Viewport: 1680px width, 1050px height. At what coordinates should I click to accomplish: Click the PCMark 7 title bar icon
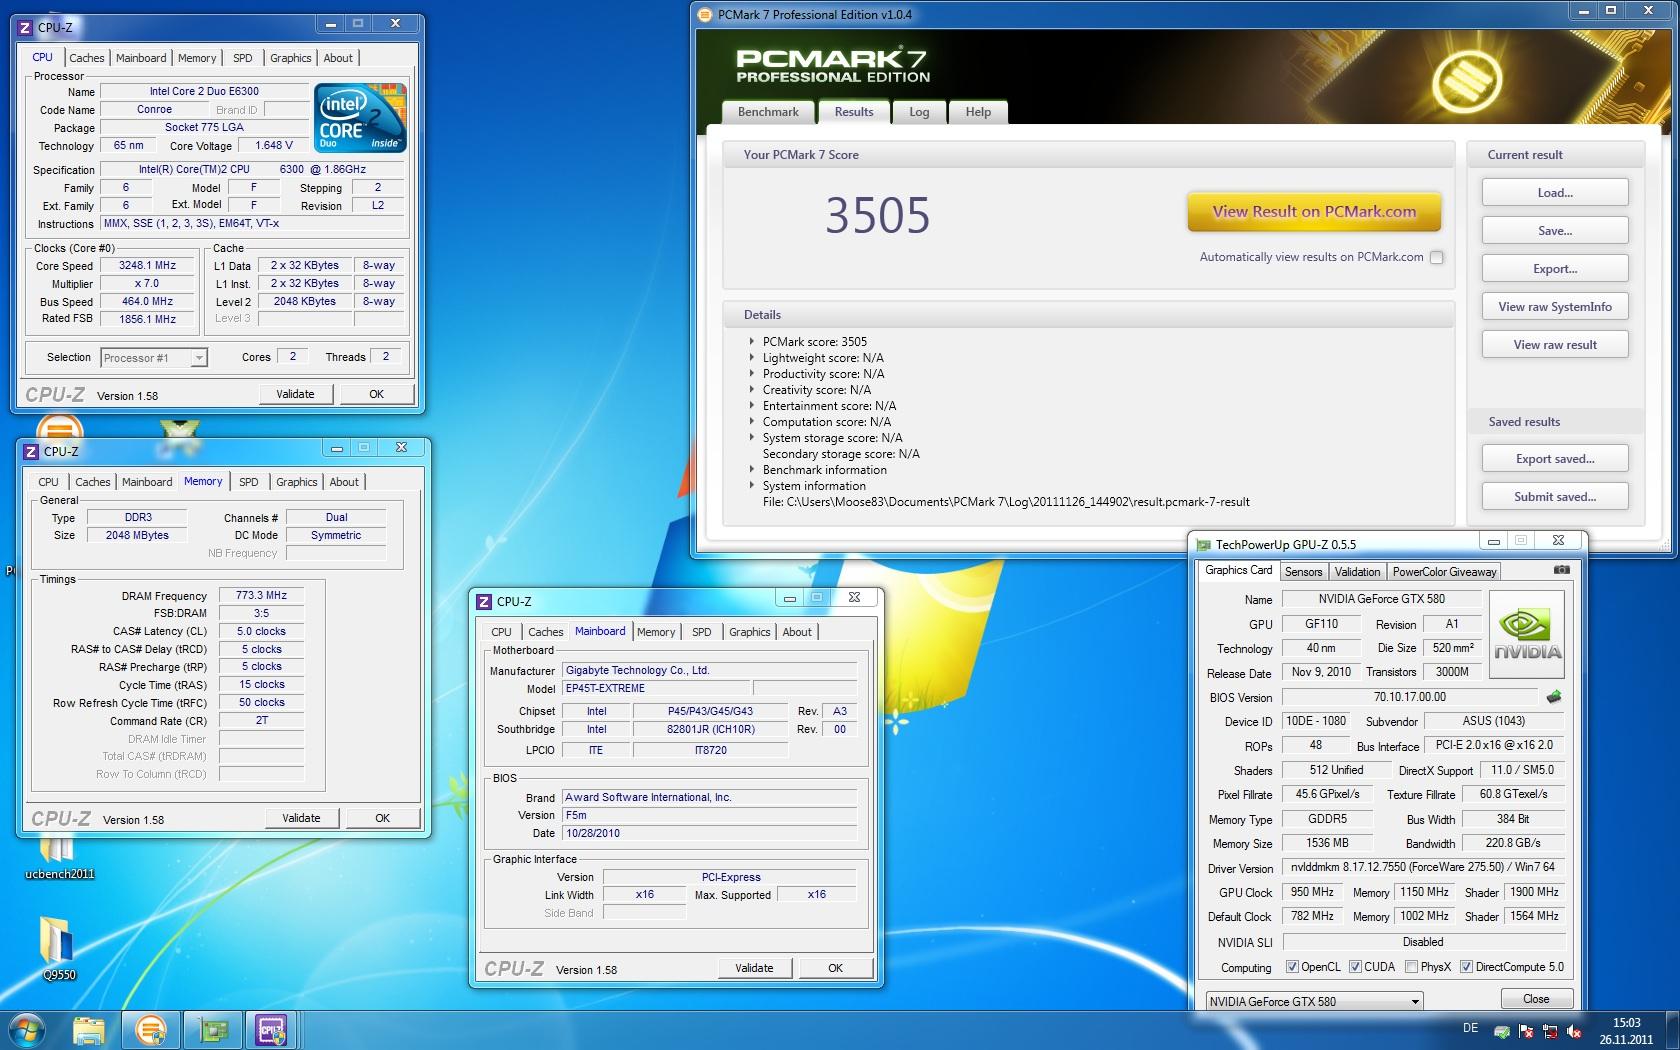706,14
